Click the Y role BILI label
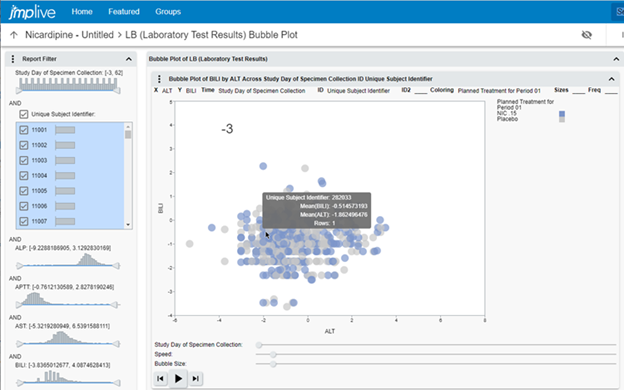The width and height of the screenshot is (624, 390). 191,91
